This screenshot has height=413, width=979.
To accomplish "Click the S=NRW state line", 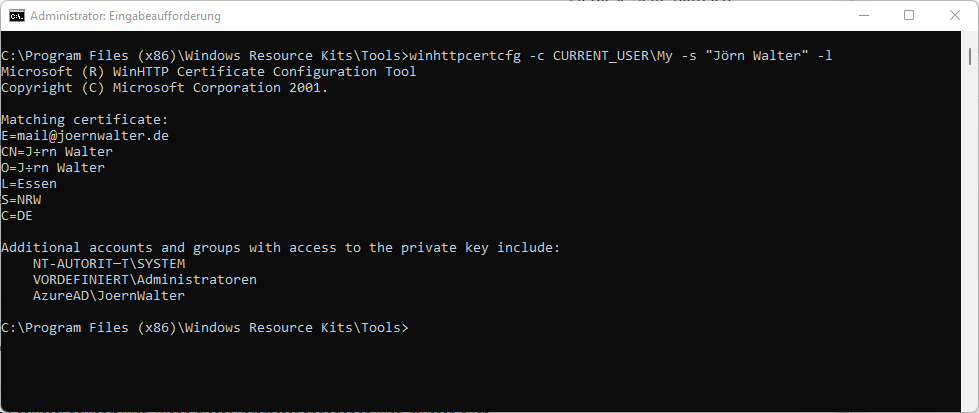I will pyautogui.click(x=21, y=199).
